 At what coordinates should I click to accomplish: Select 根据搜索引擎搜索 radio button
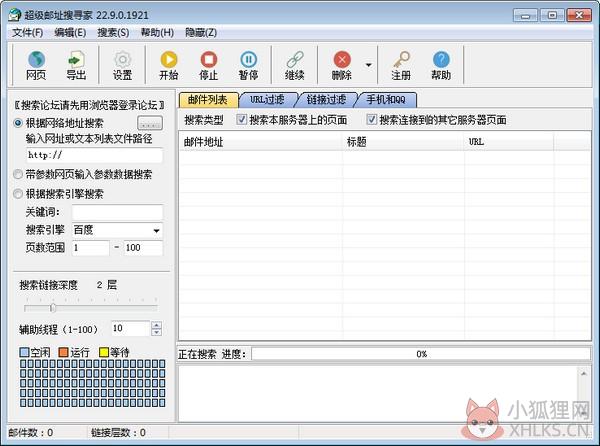coord(18,194)
